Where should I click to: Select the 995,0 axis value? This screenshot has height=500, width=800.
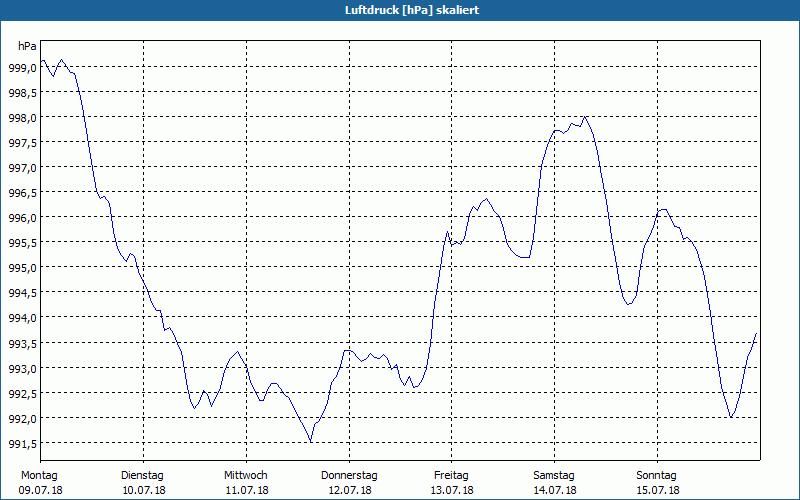pyautogui.click(x=22, y=268)
